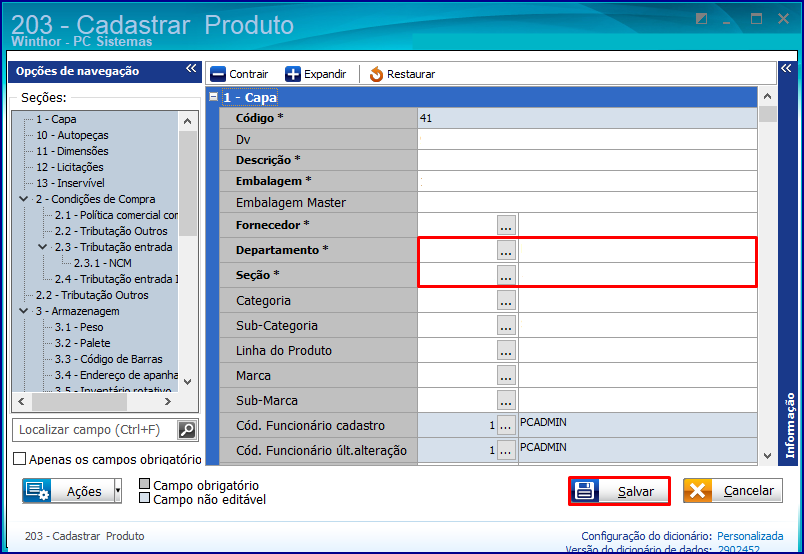Select 2.3.1 - NCM tree item

(x=103, y=263)
